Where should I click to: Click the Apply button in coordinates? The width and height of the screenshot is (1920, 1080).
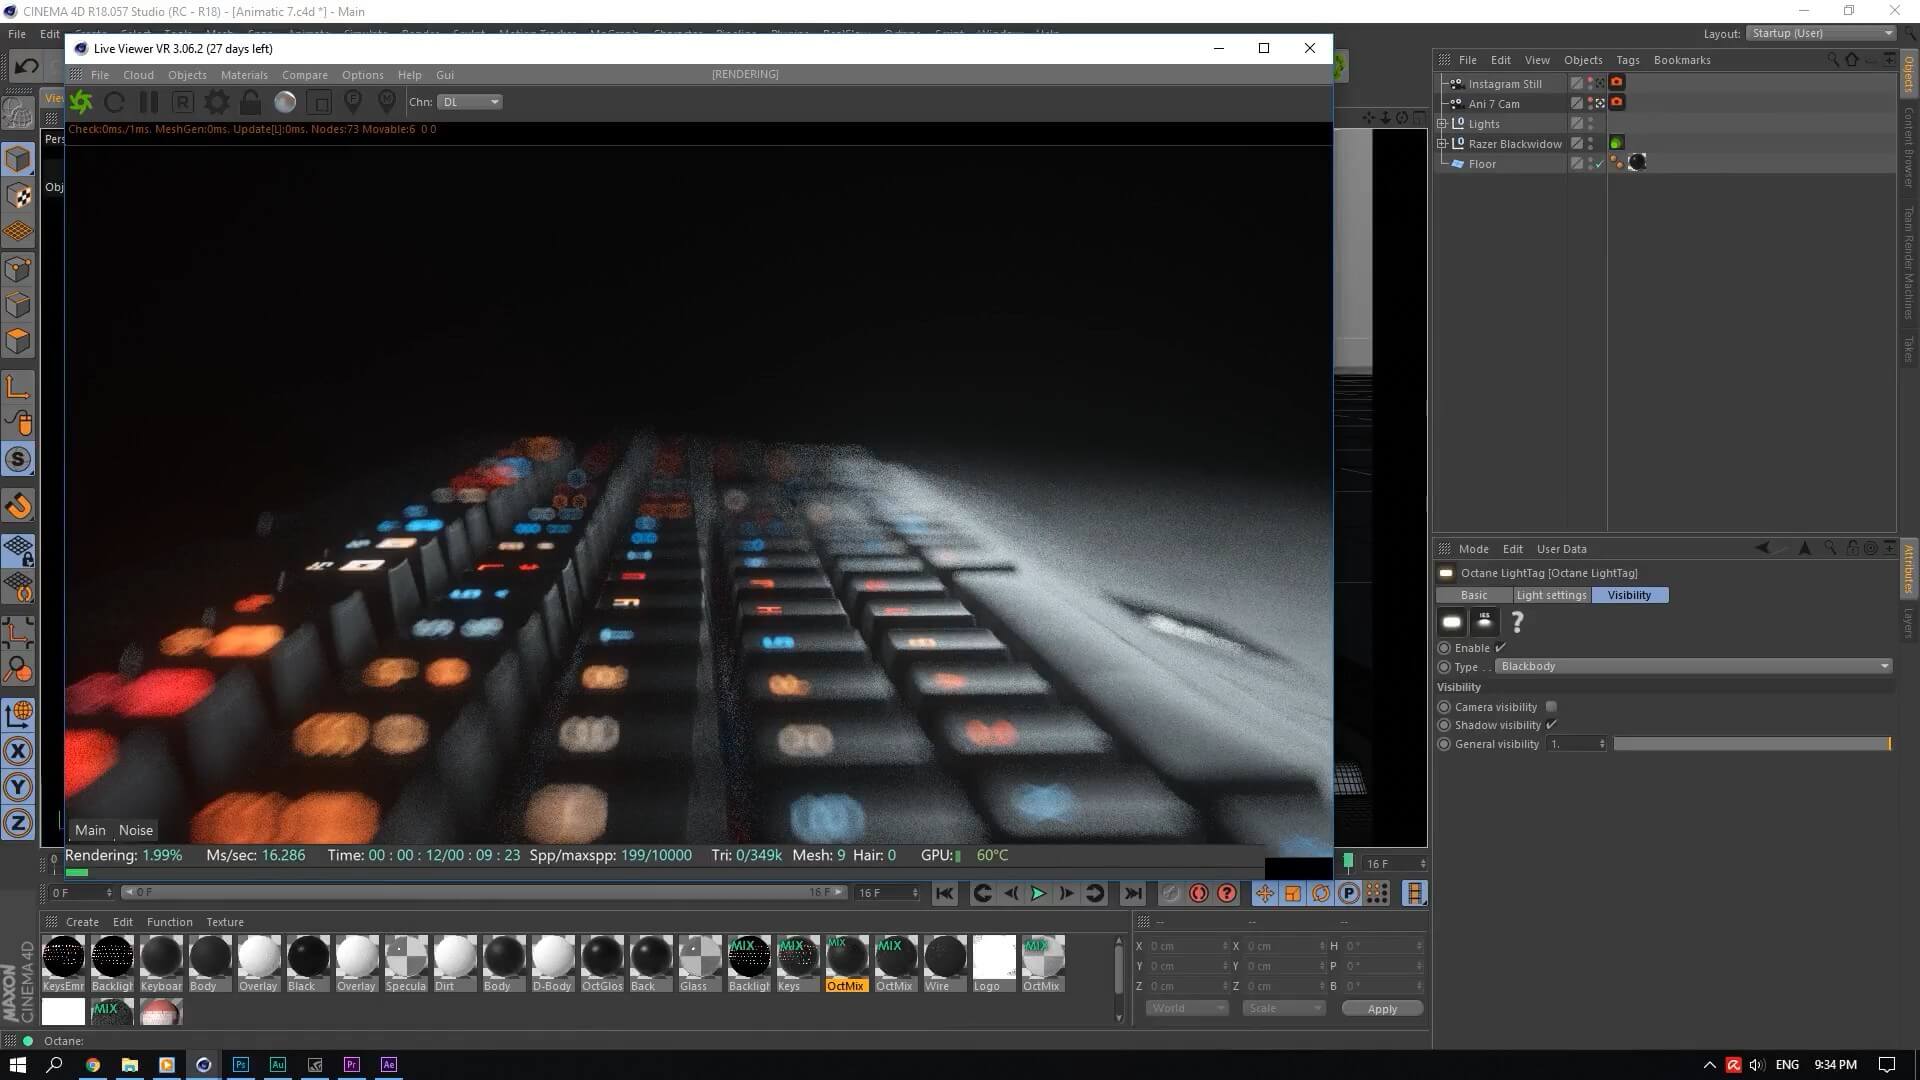(x=1381, y=1009)
